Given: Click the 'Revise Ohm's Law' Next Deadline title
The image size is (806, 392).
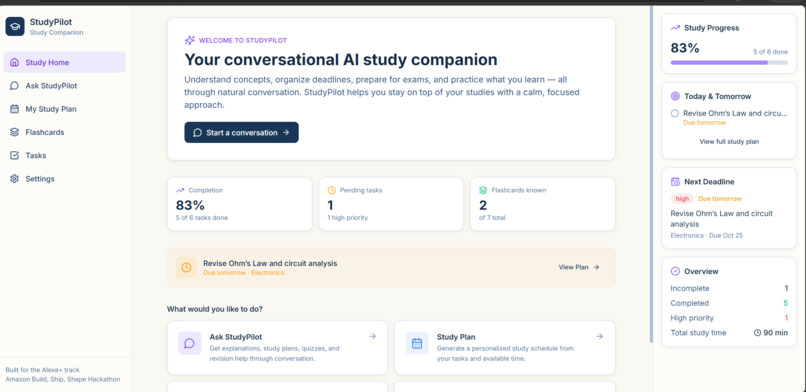Looking at the screenshot, I should (722, 219).
